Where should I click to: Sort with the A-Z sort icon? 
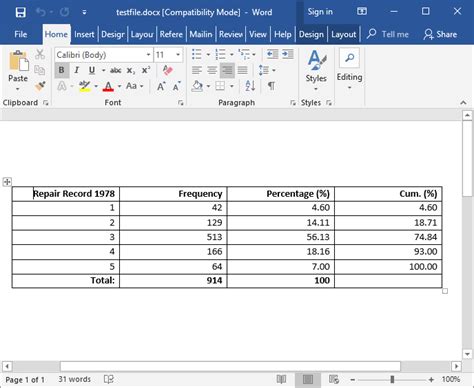click(250, 86)
